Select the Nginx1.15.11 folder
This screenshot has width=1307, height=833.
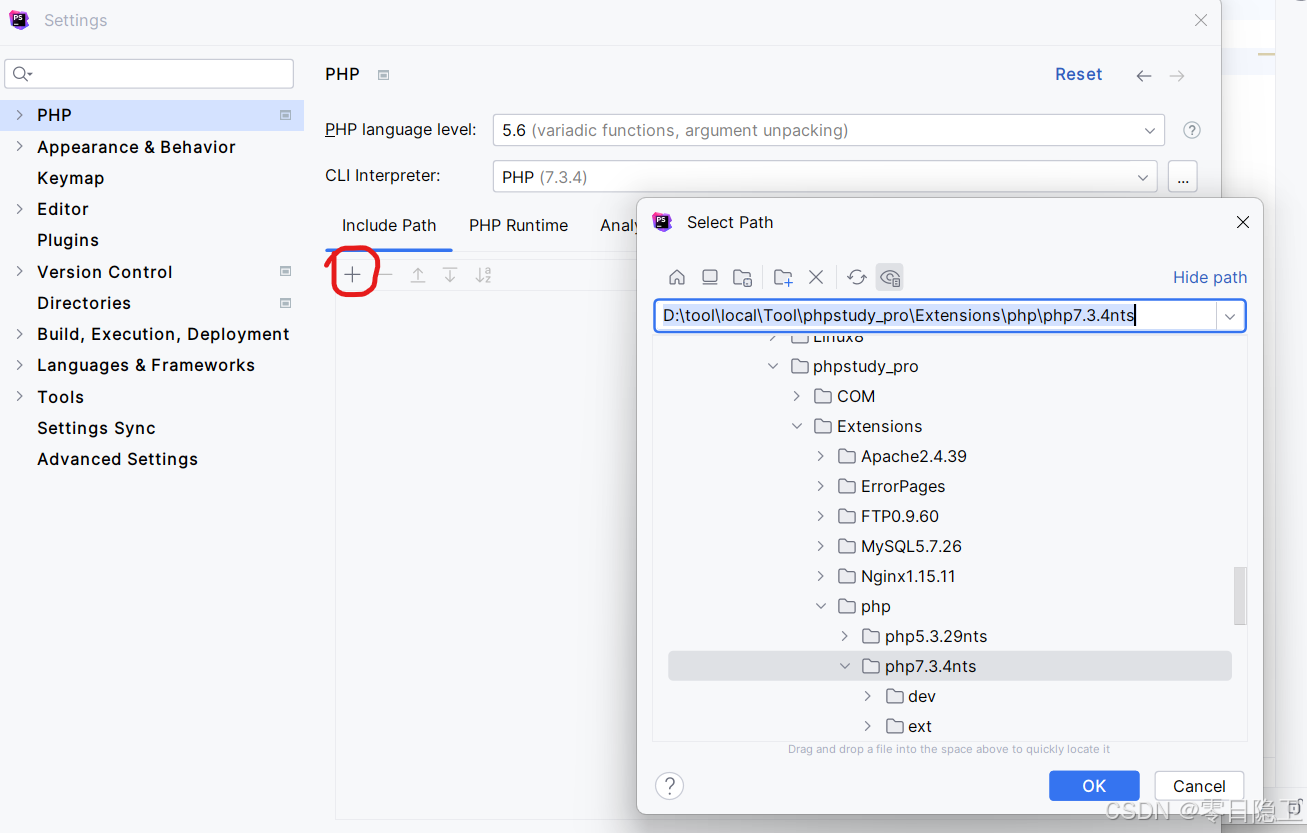[908, 576]
